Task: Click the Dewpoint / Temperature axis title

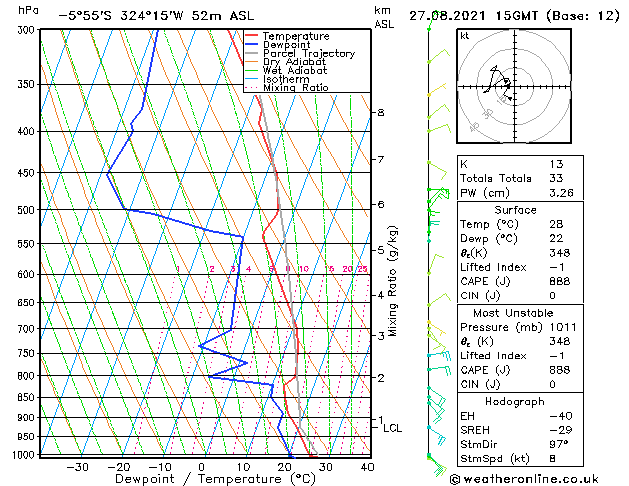Action: (215, 479)
